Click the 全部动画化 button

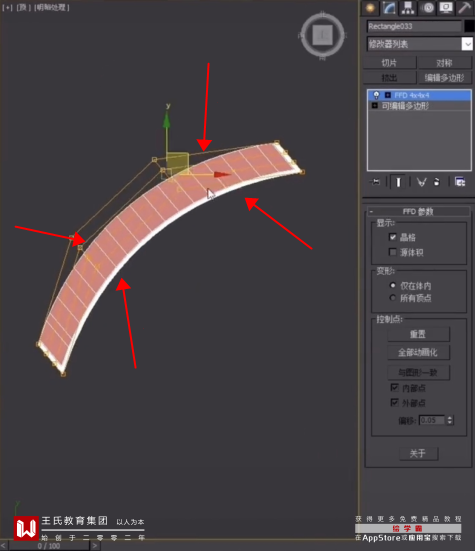(x=418, y=352)
